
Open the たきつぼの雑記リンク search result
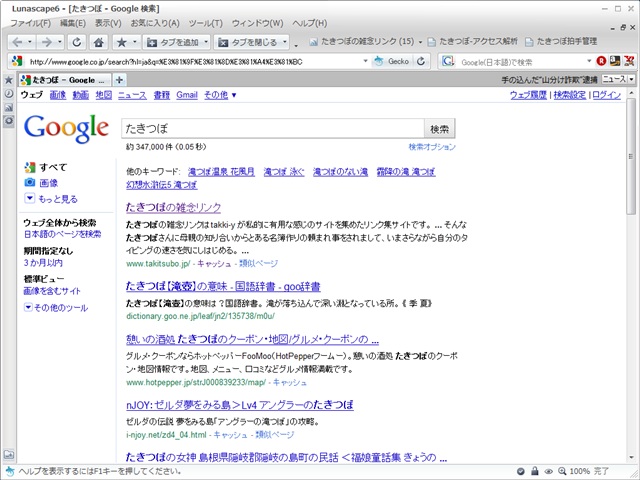pyautogui.click(x=173, y=207)
